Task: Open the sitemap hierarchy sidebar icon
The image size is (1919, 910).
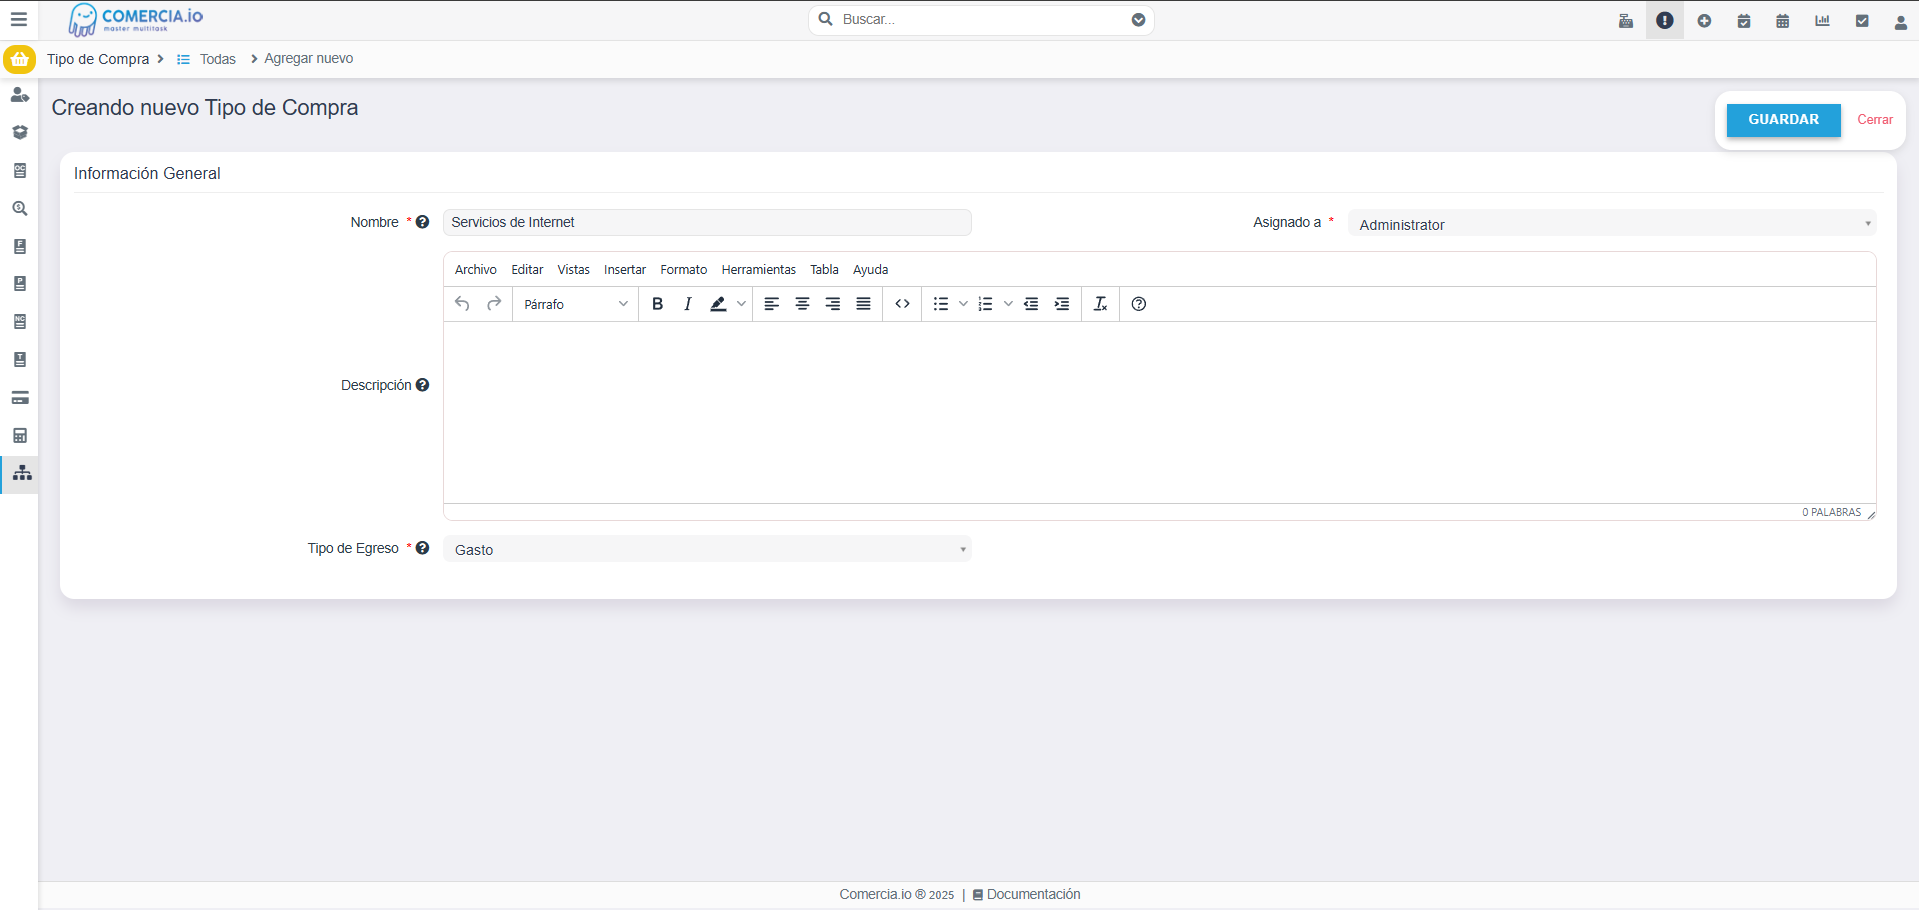Action: (x=22, y=473)
